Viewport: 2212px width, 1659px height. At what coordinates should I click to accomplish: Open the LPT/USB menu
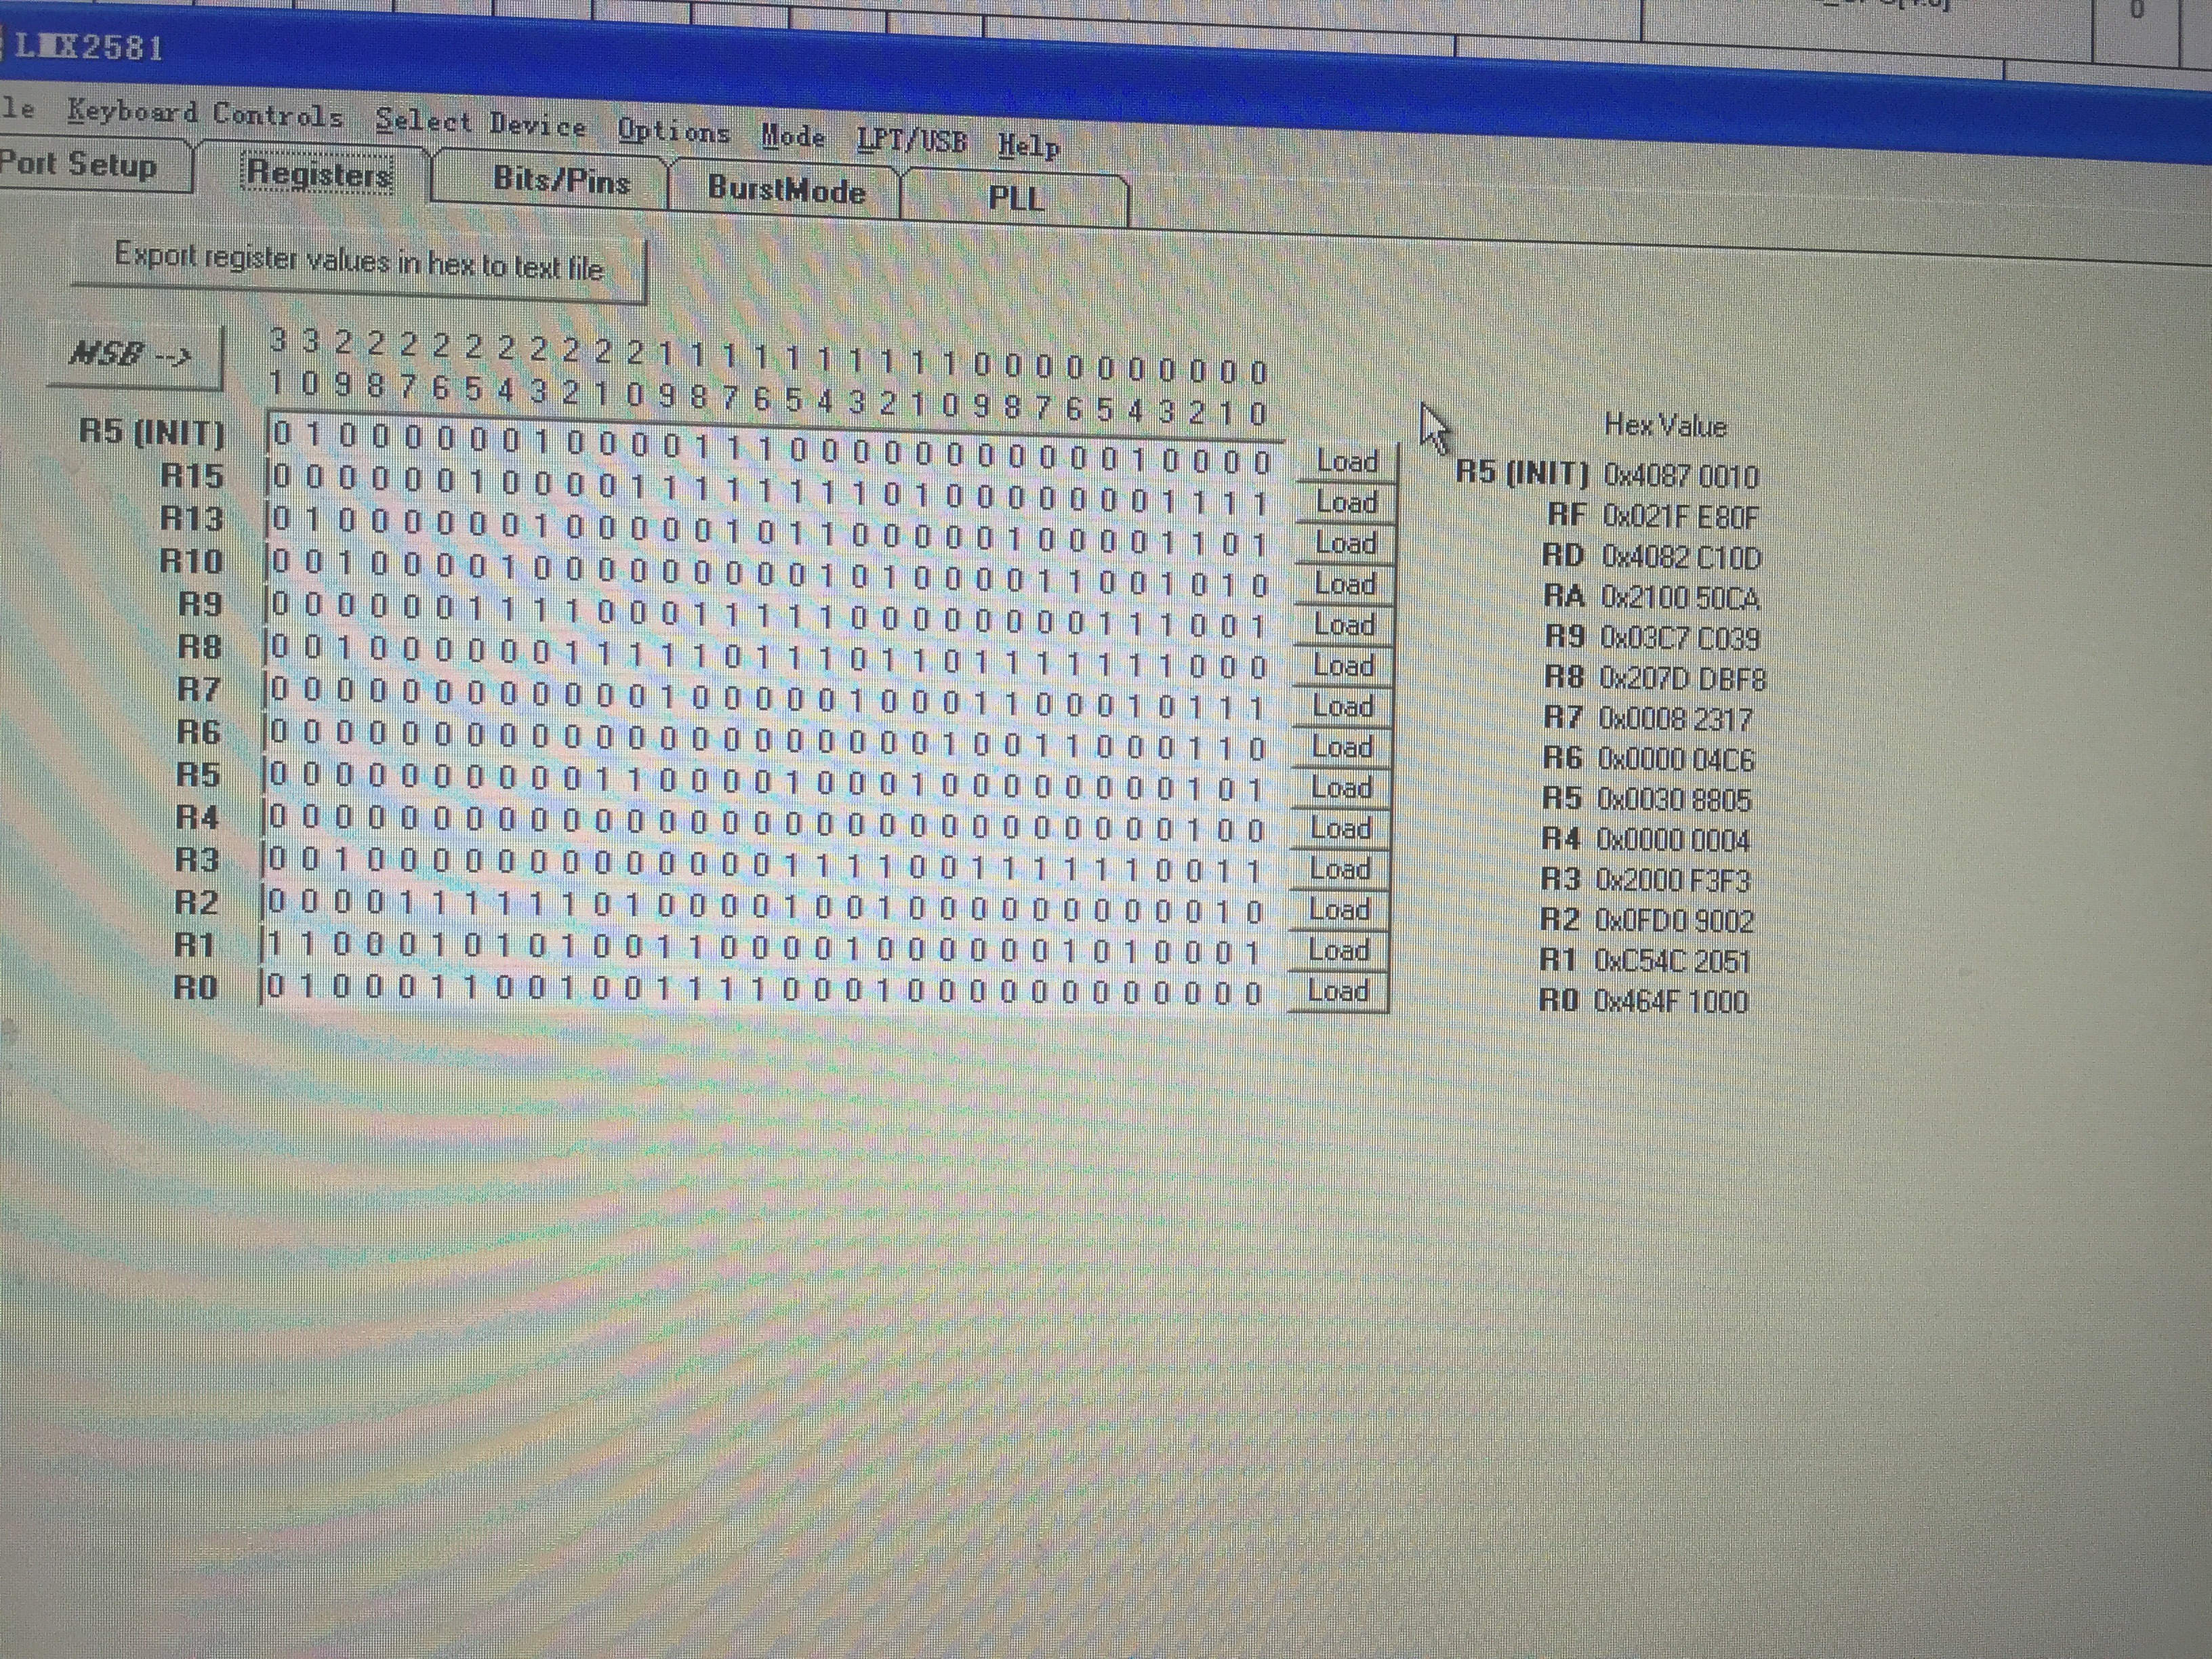pos(912,140)
